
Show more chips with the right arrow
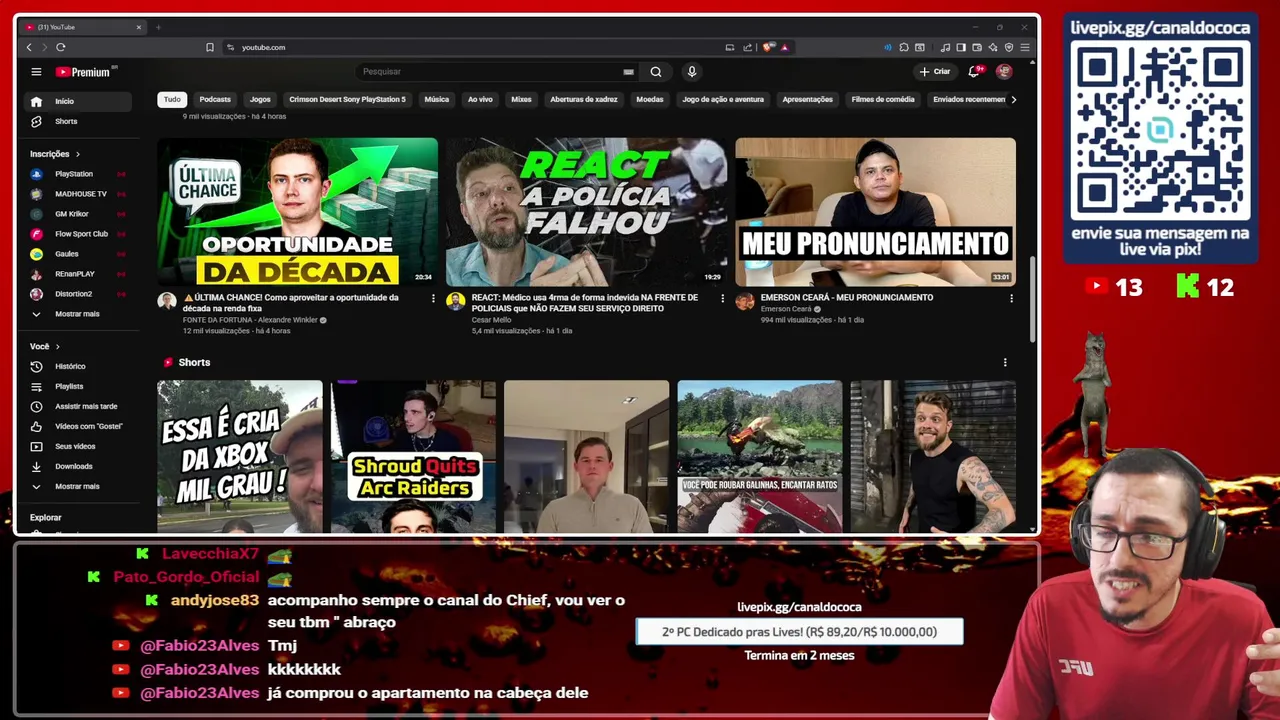[x=1013, y=99]
